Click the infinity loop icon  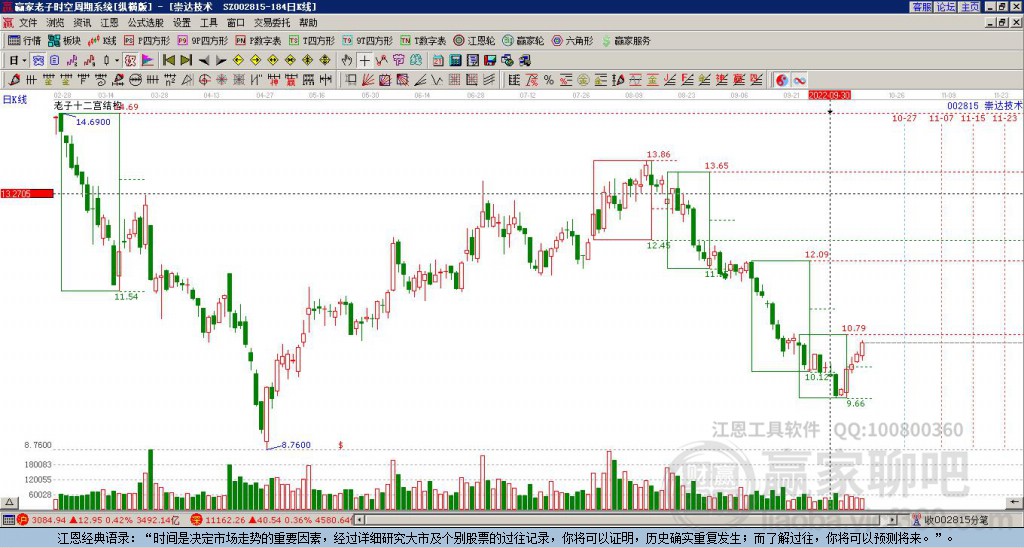point(799,80)
